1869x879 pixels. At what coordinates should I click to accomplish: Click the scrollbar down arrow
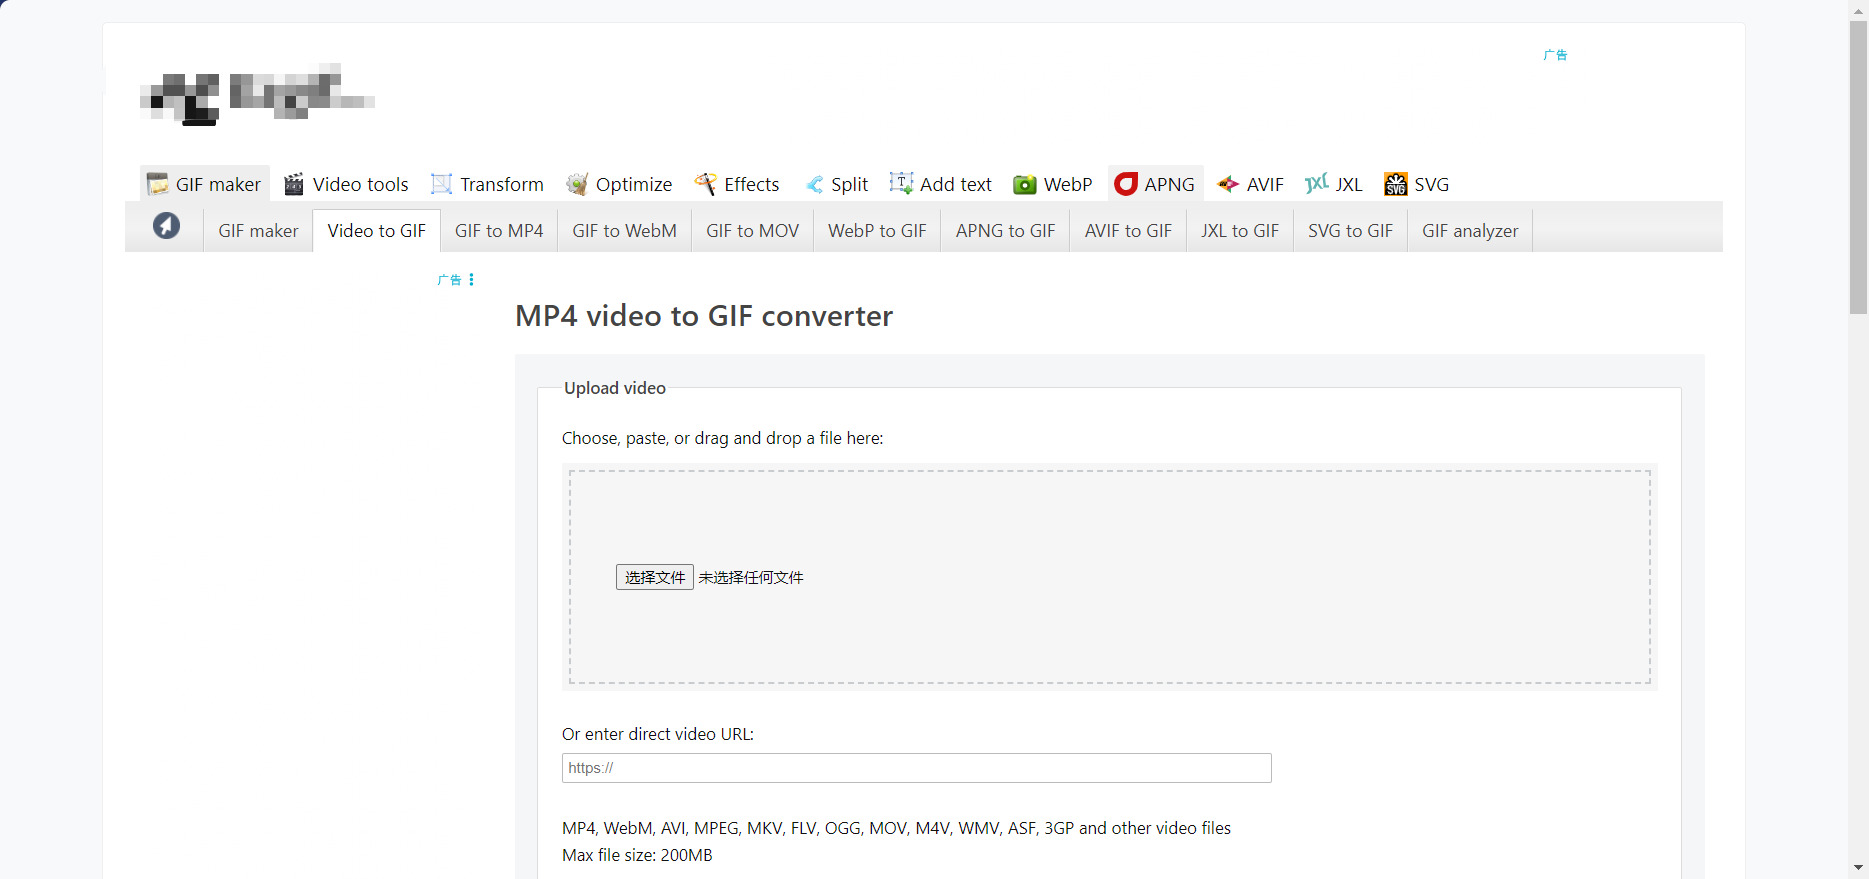[x=1859, y=868]
